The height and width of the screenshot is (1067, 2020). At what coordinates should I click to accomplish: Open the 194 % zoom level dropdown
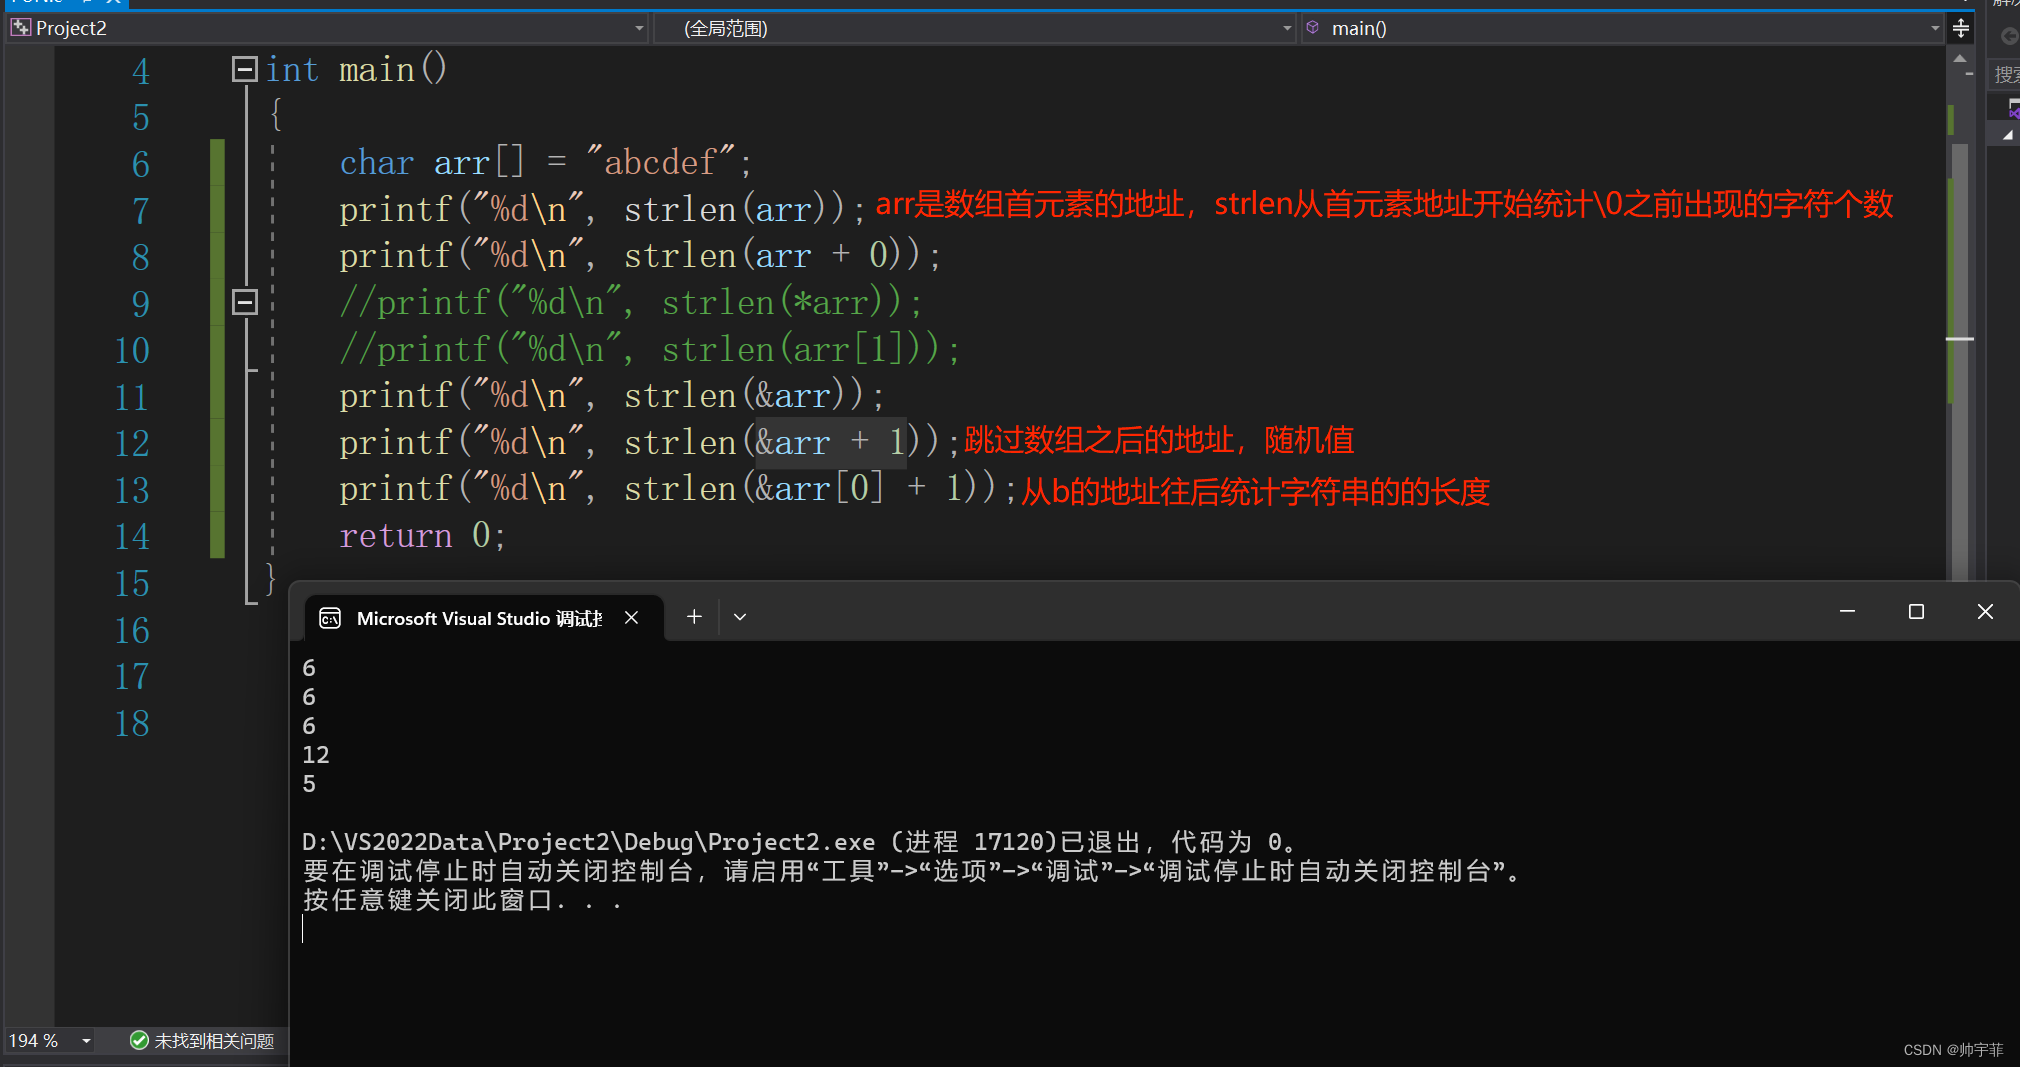click(86, 1041)
